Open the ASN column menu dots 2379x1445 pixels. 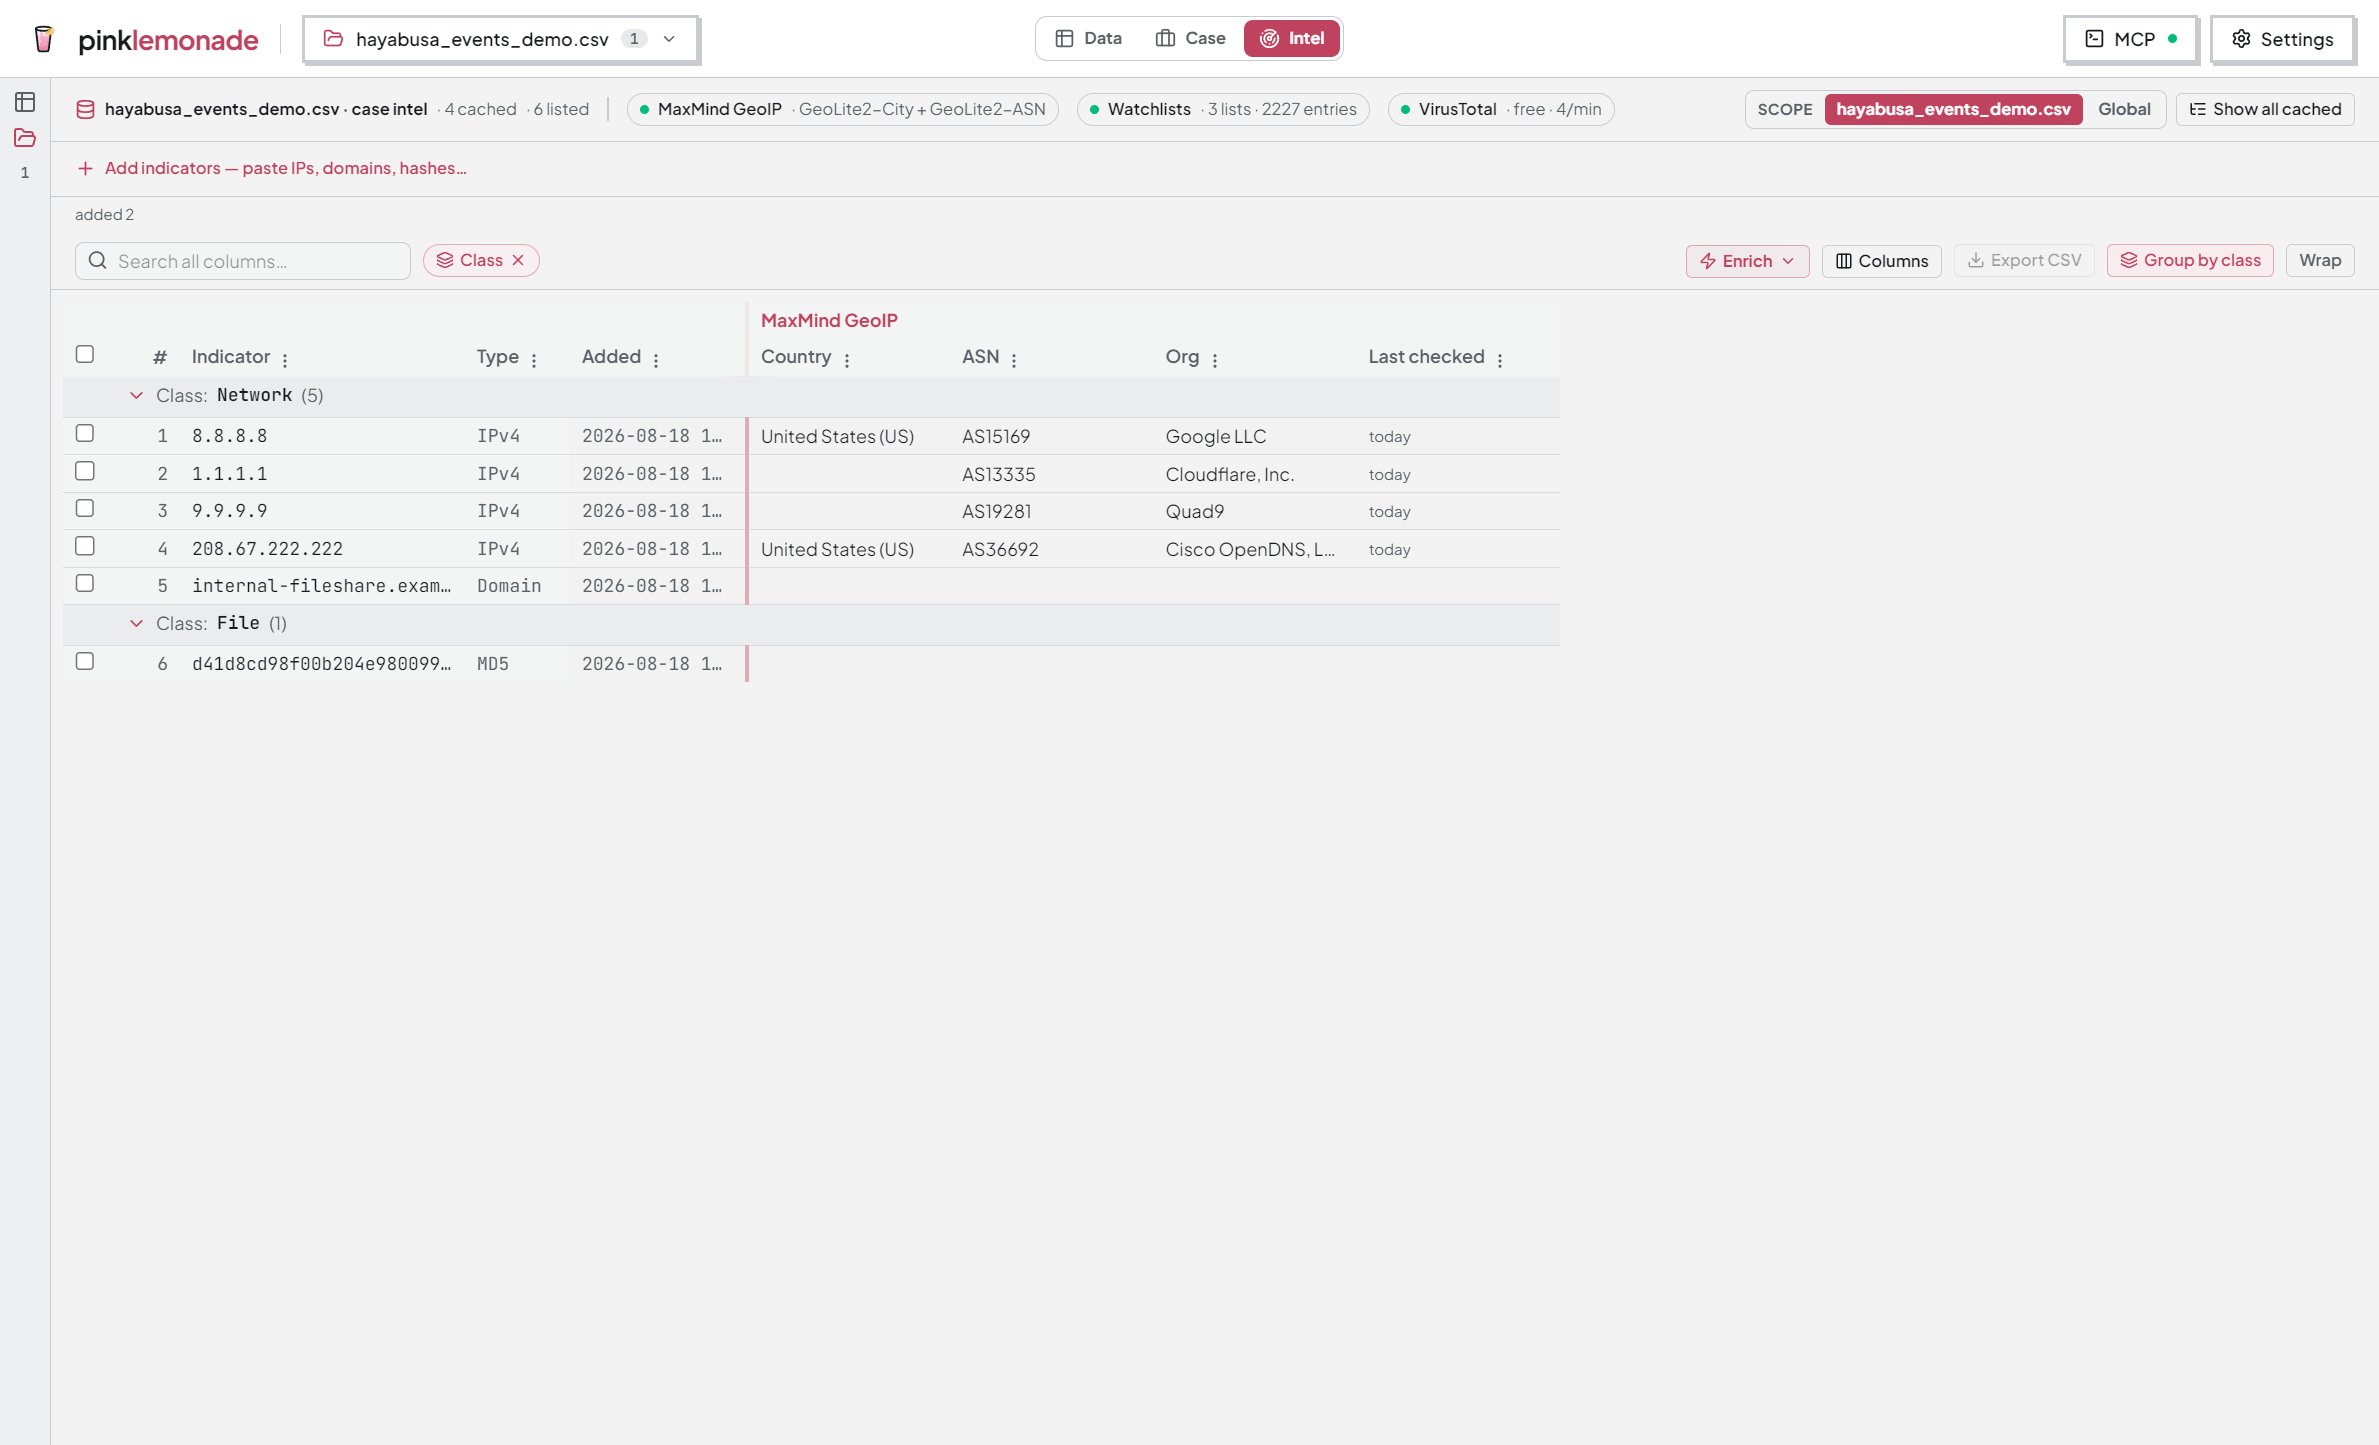(1014, 360)
